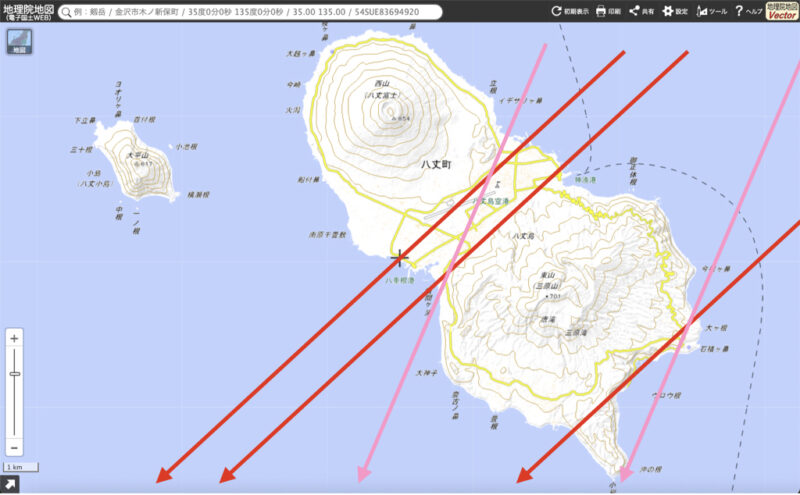Click the zoom slider handle
Image resolution: width=800 pixels, height=495 pixels.
coord(14,373)
